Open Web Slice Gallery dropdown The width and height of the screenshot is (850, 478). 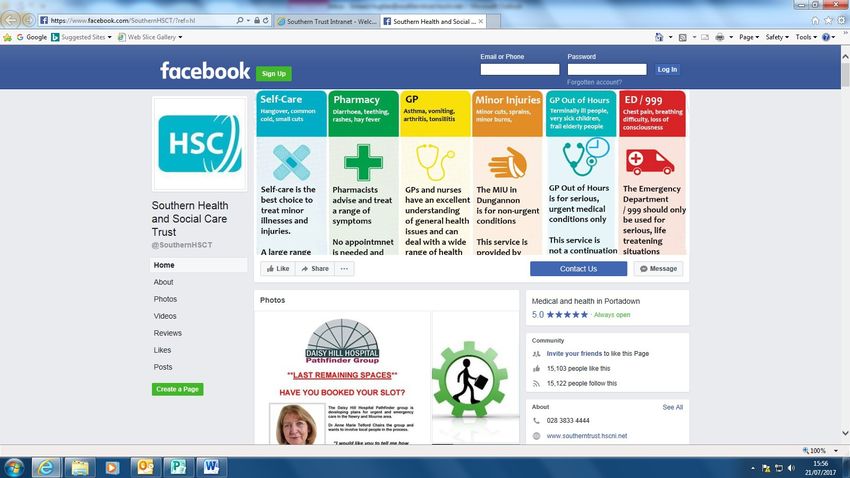point(150,37)
